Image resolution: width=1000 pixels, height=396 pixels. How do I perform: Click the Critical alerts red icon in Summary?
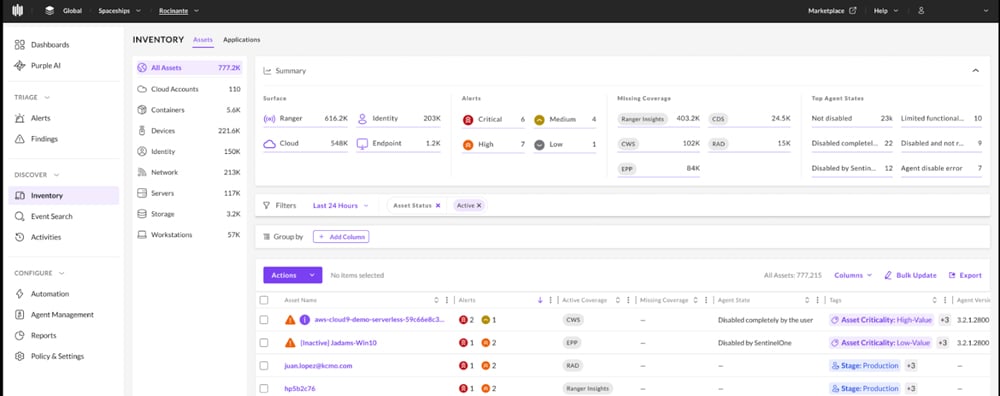pos(467,119)
